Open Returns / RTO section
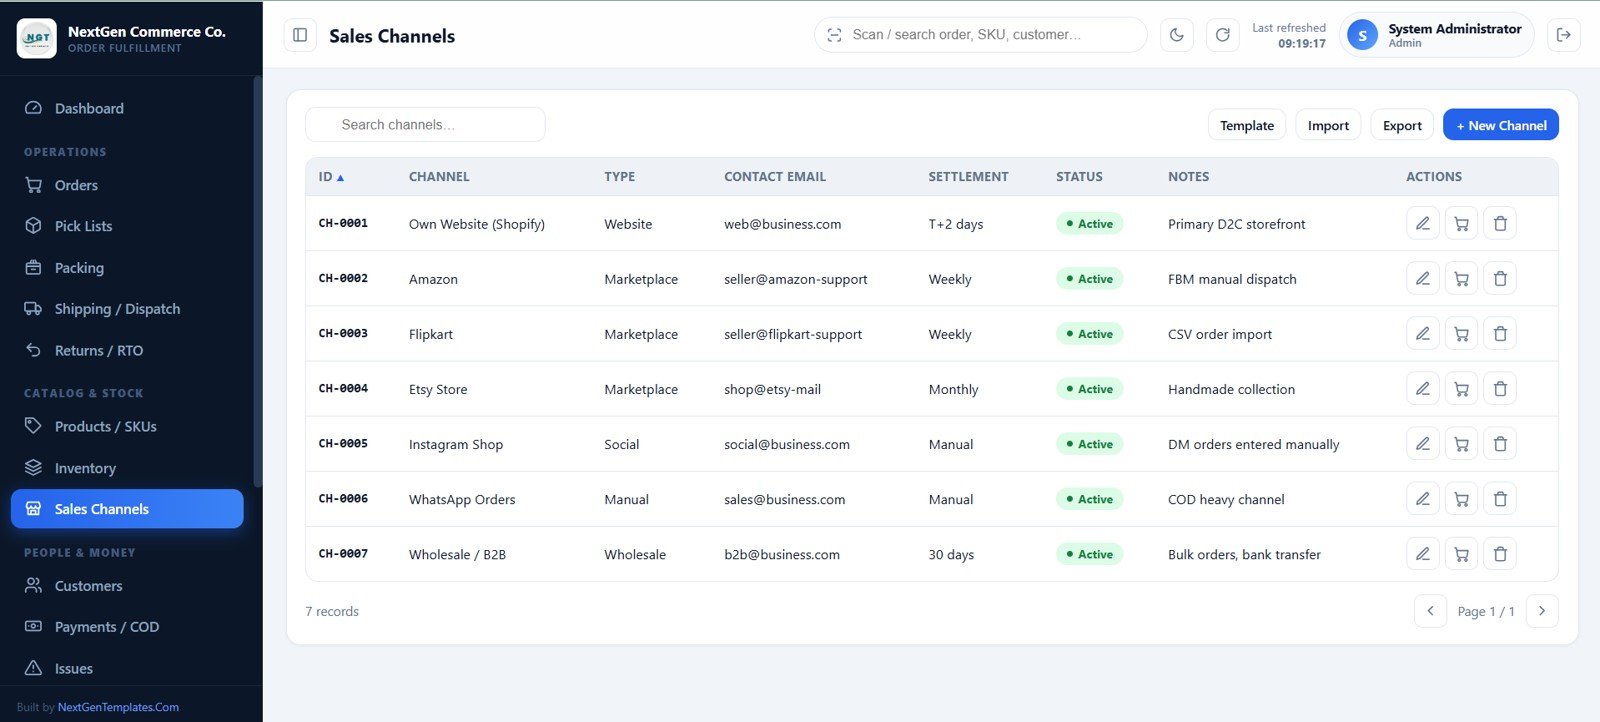1600x722 pixels. tap(127, 351)
